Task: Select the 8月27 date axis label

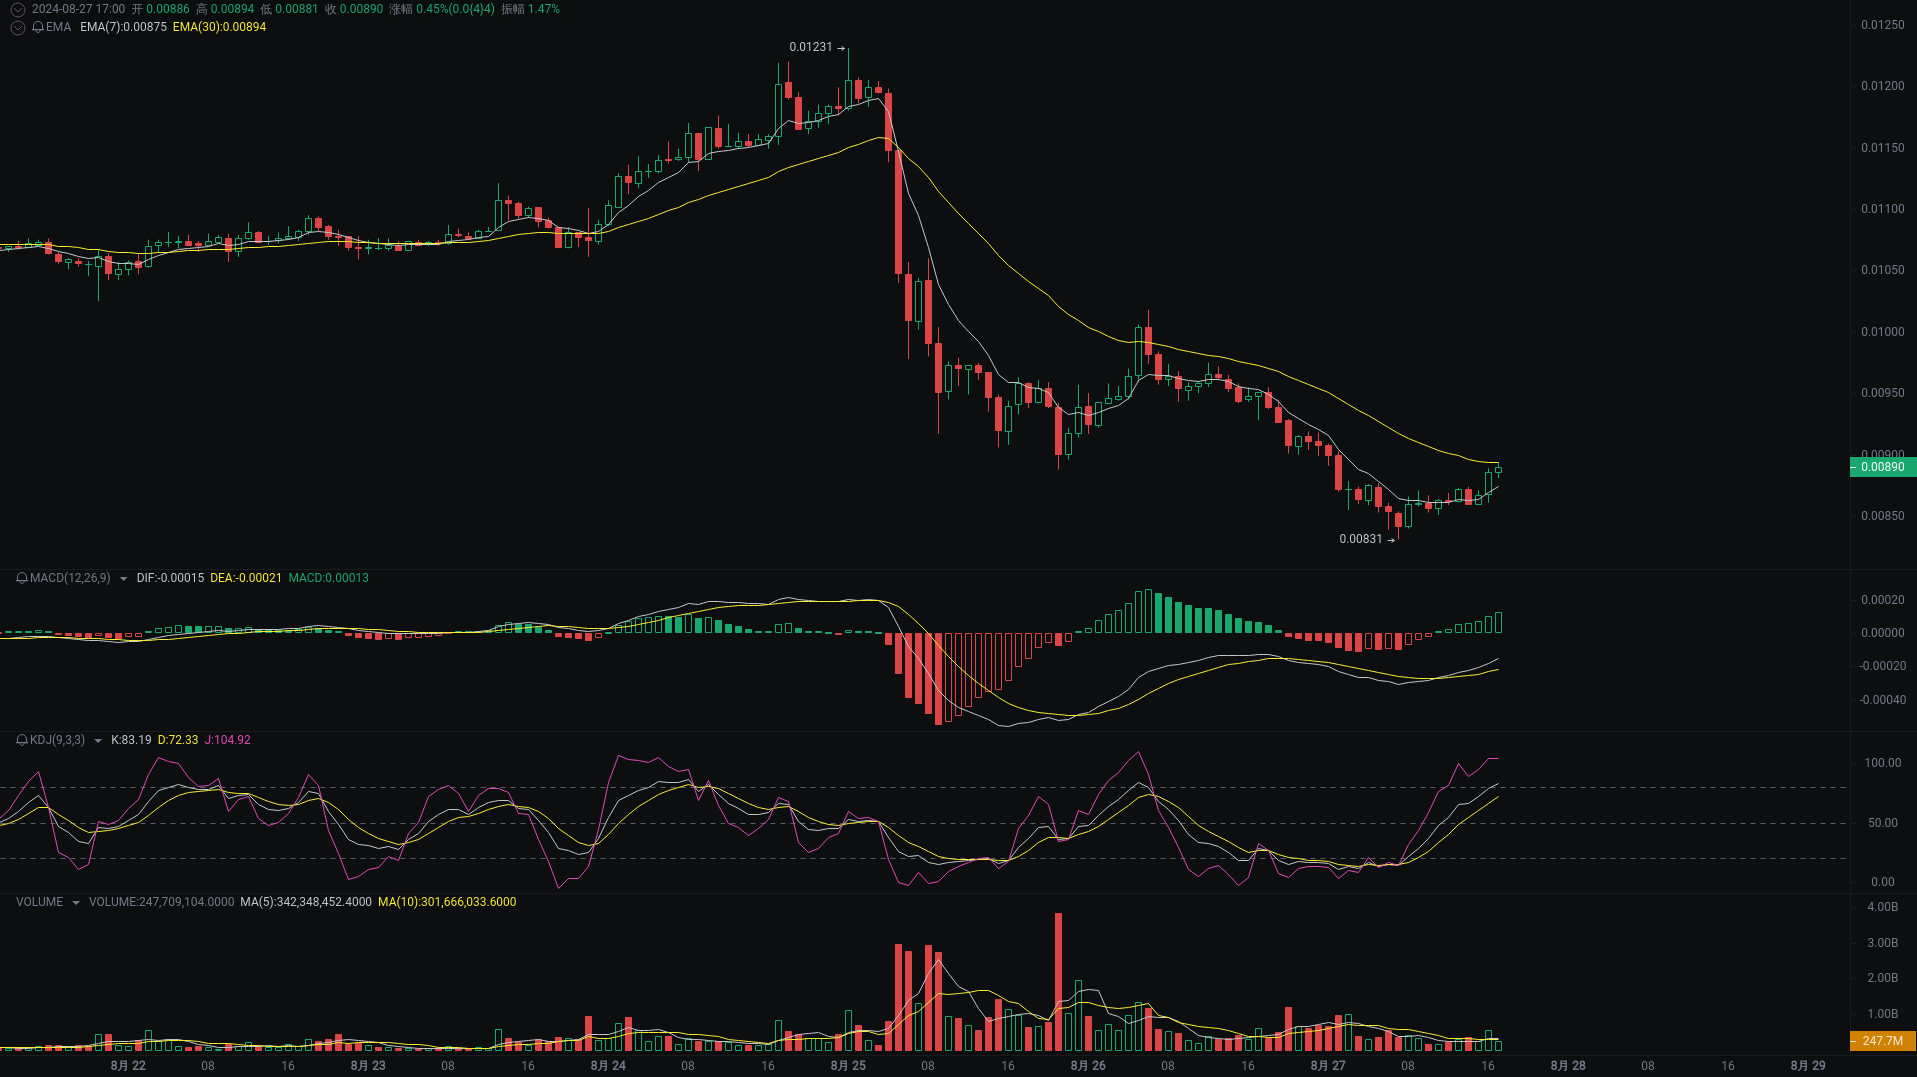Action: [1327, 1066]
